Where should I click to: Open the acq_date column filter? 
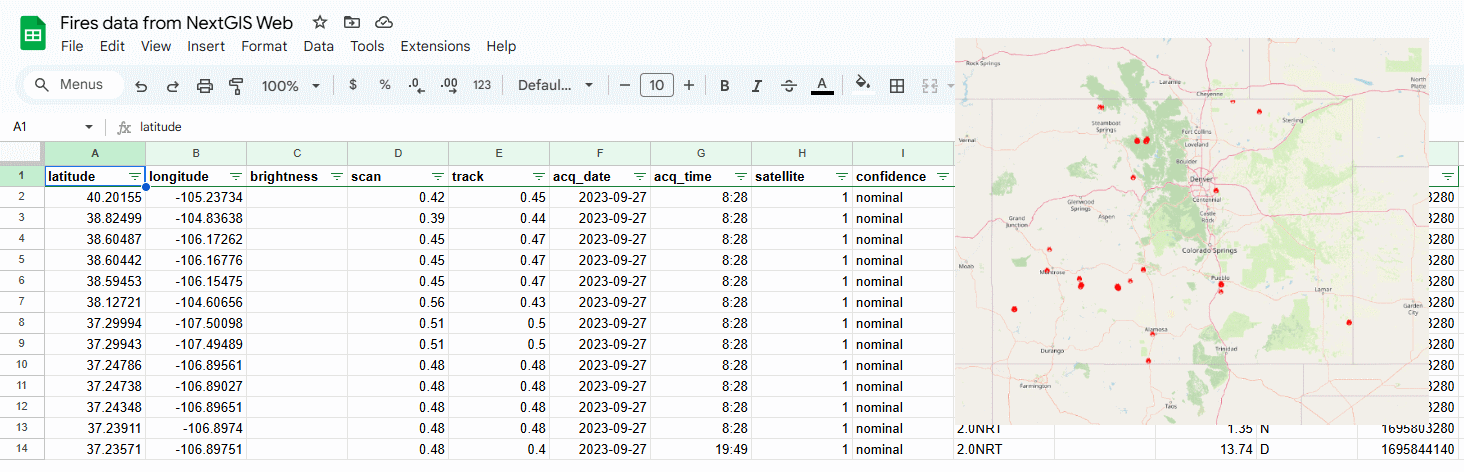tap(640, 176)
